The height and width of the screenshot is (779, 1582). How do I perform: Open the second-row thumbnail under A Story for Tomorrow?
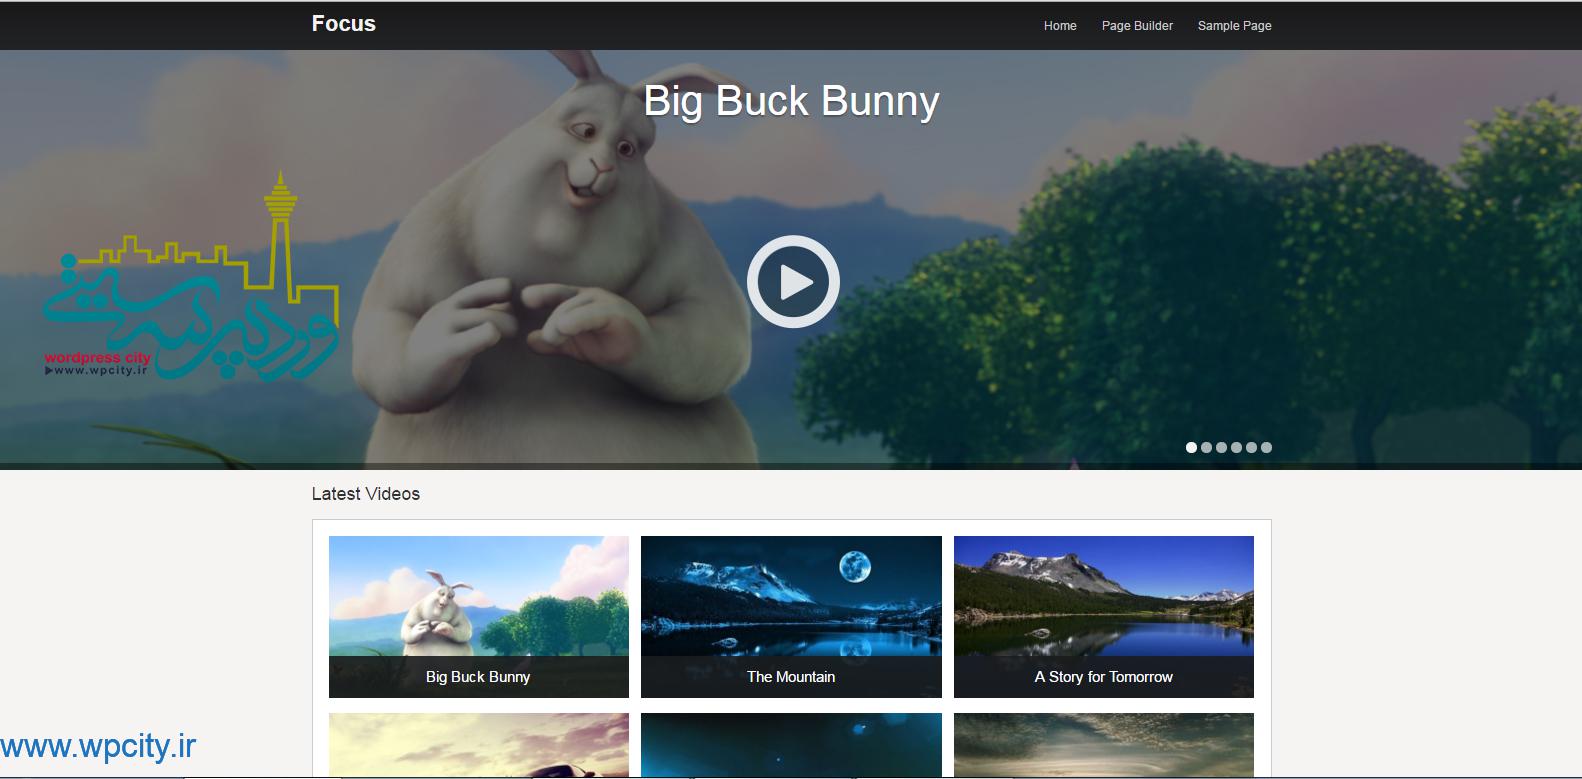click(x=1104, y=745)
